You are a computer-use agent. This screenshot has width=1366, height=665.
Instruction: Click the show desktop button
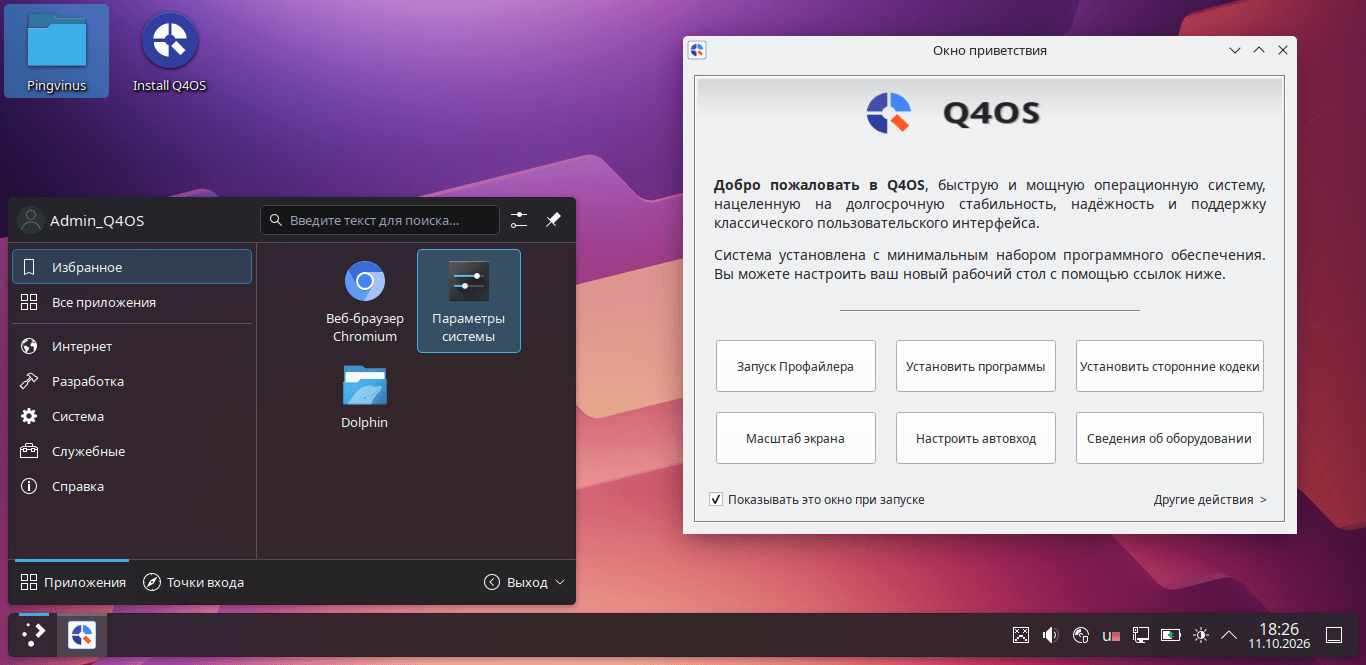1333,634
